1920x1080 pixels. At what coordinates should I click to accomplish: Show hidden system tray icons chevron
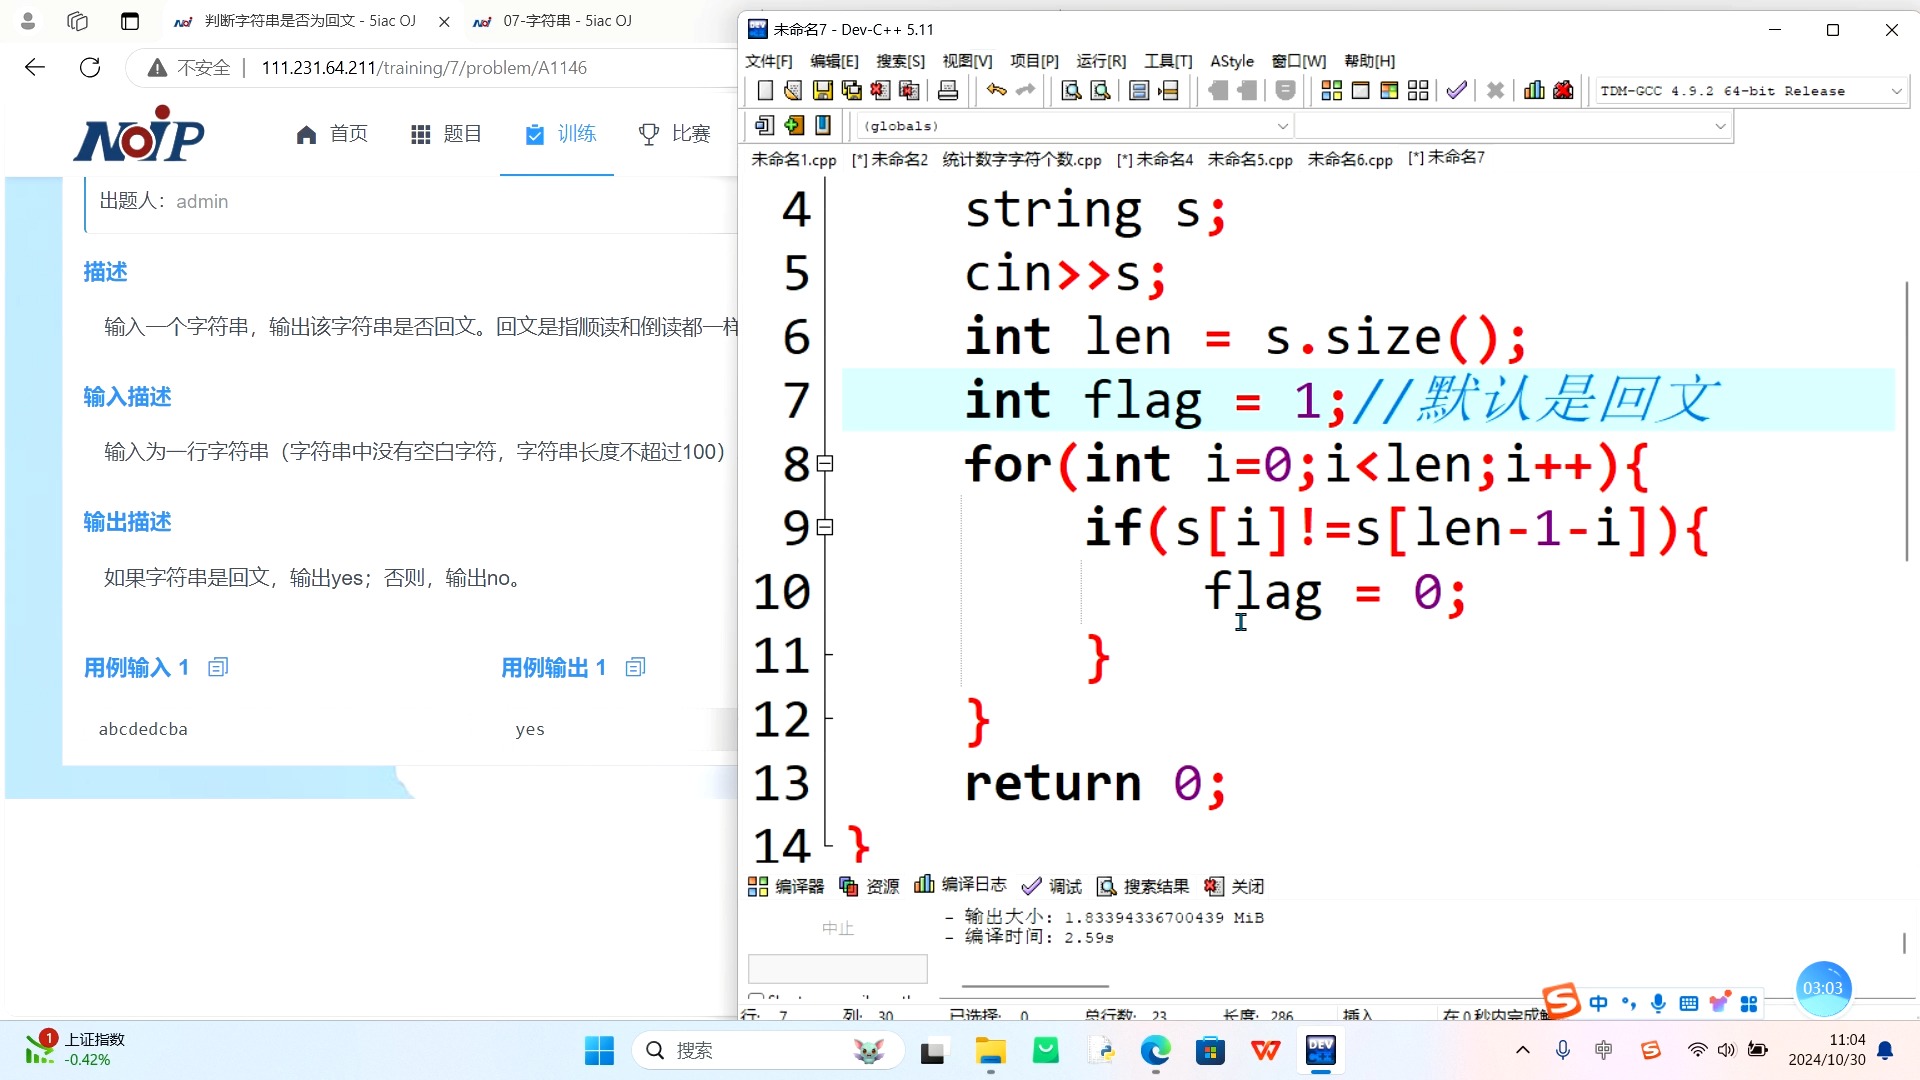(x=1523, y=1050)
